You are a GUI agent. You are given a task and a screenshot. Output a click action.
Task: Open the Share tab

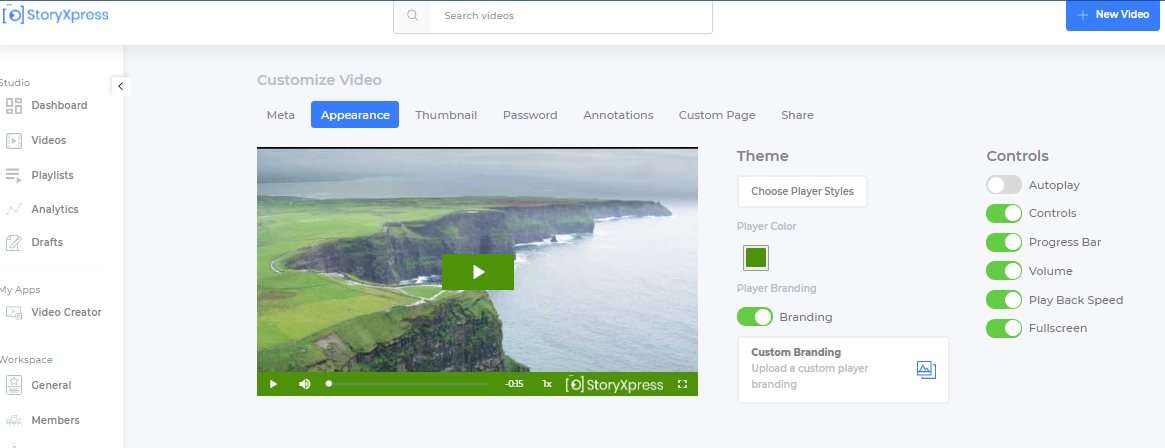coord(797,115)
